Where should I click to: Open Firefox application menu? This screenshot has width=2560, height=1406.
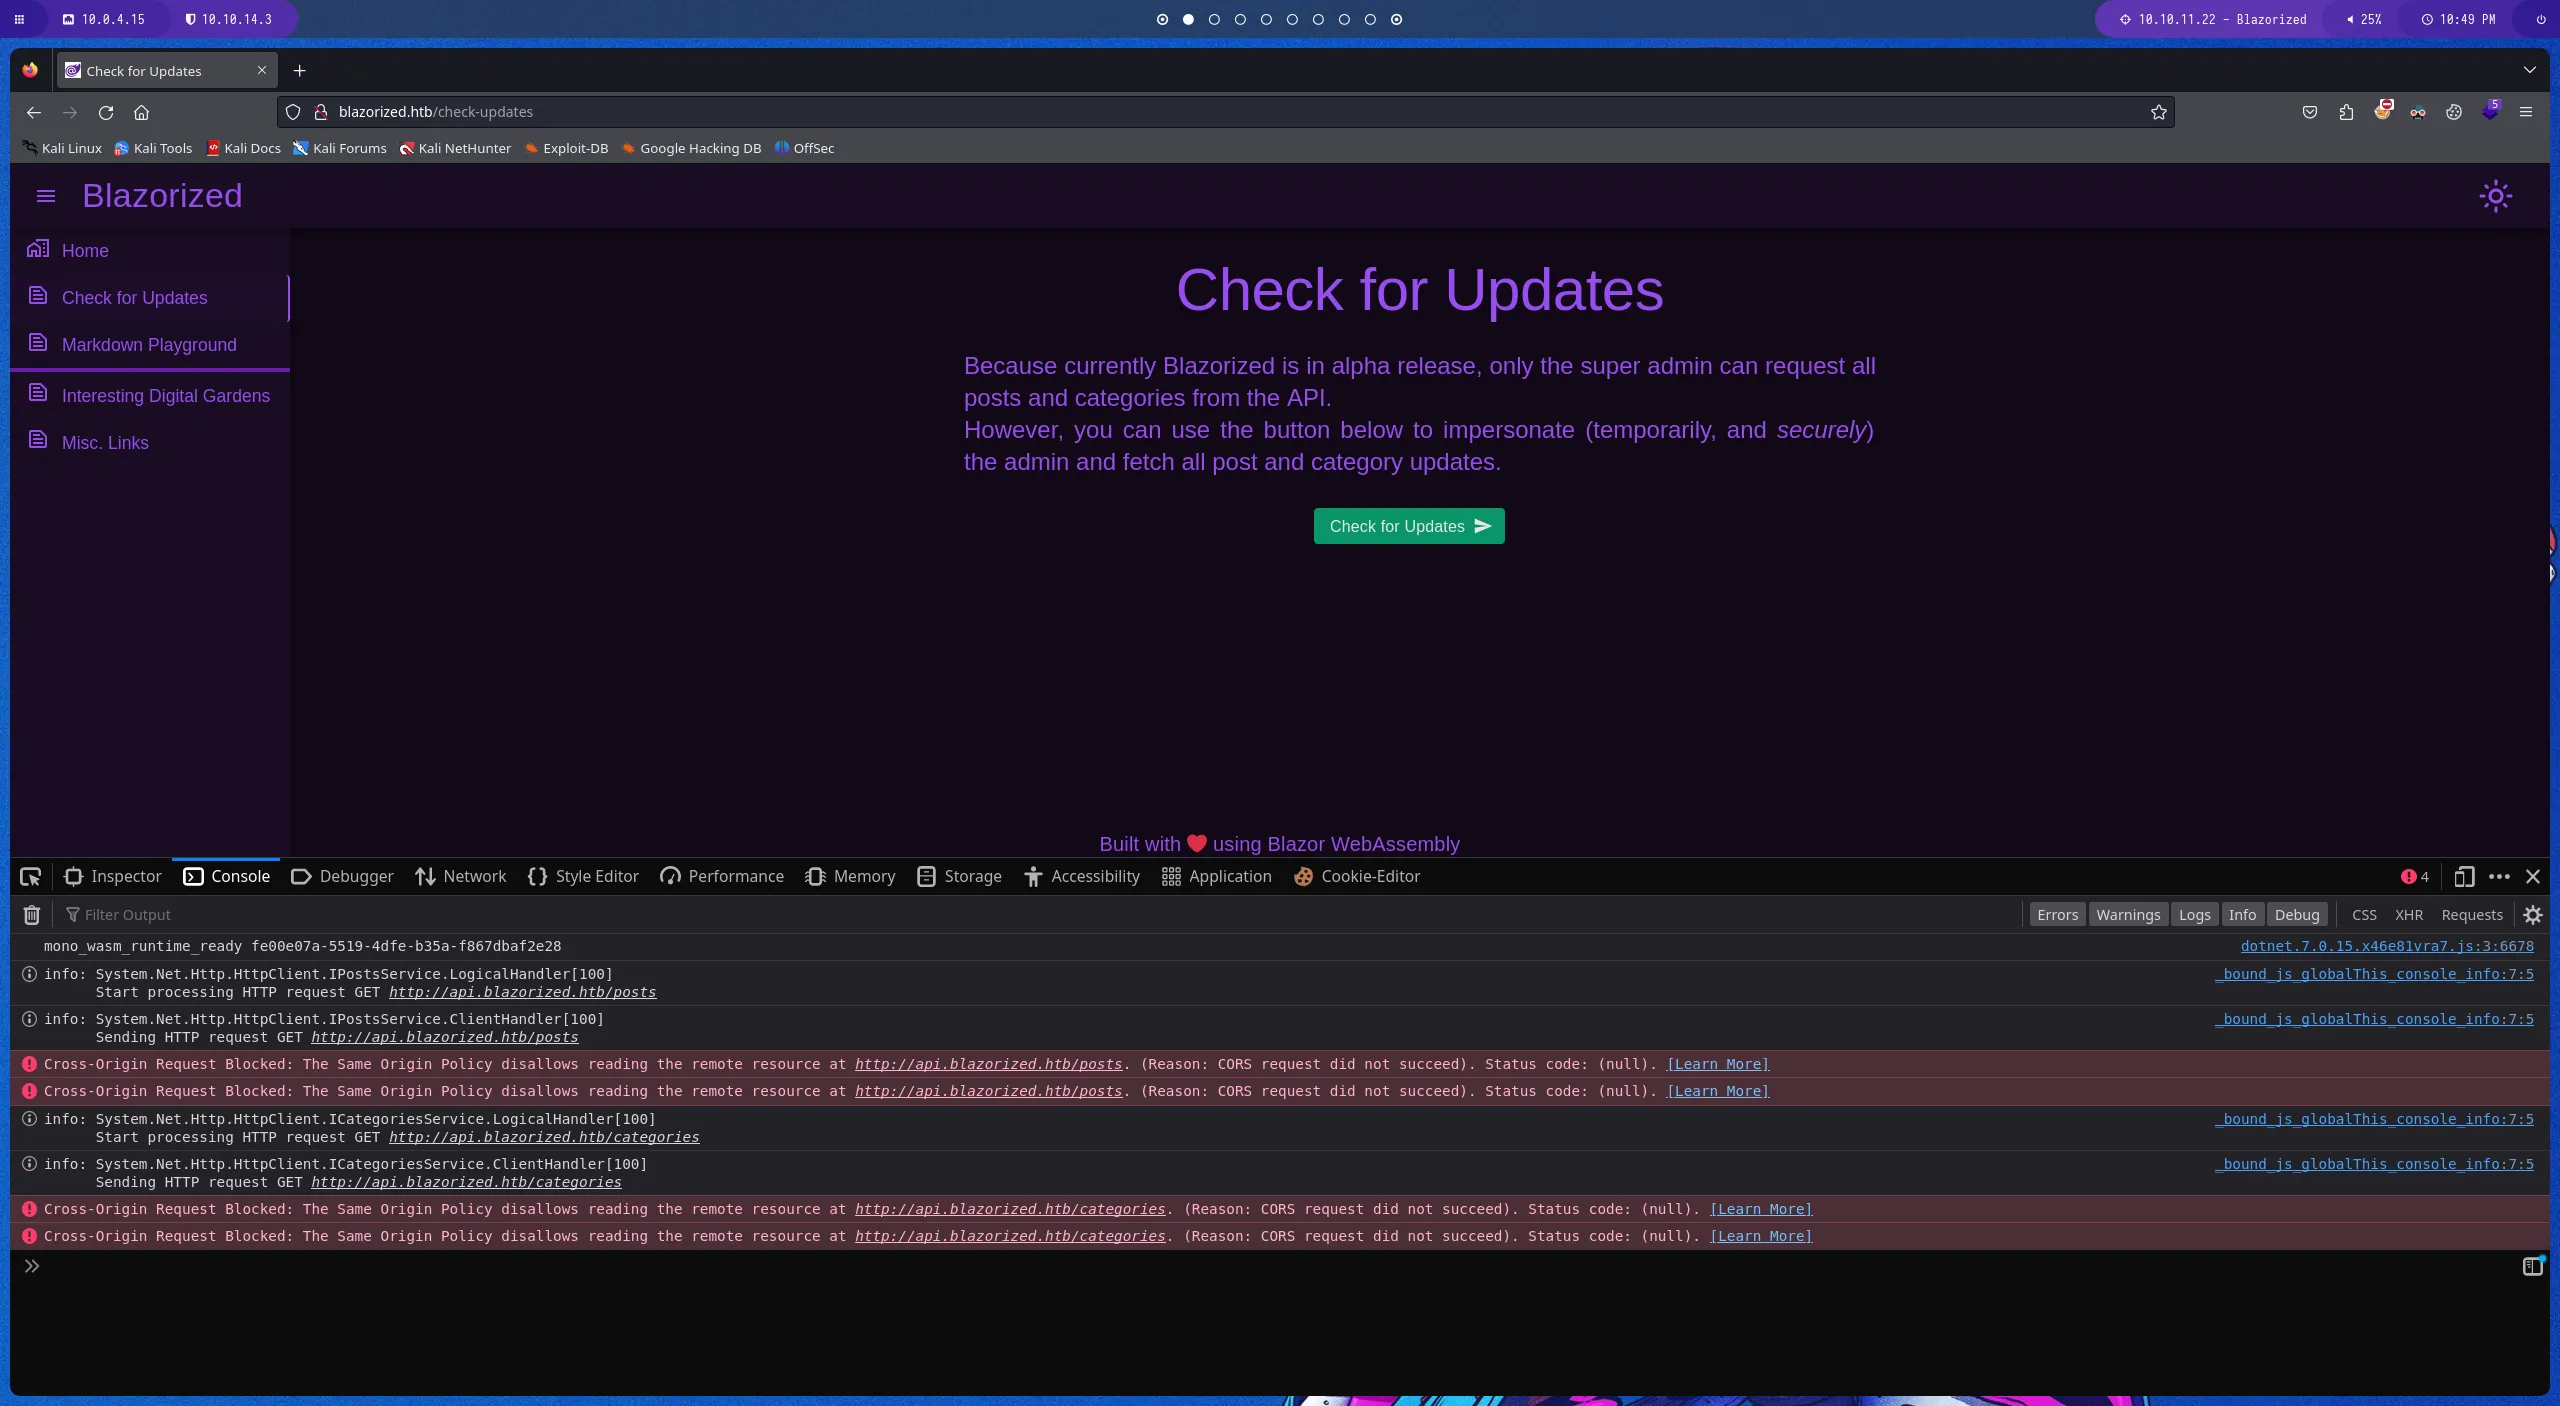tap(2525, 112)
